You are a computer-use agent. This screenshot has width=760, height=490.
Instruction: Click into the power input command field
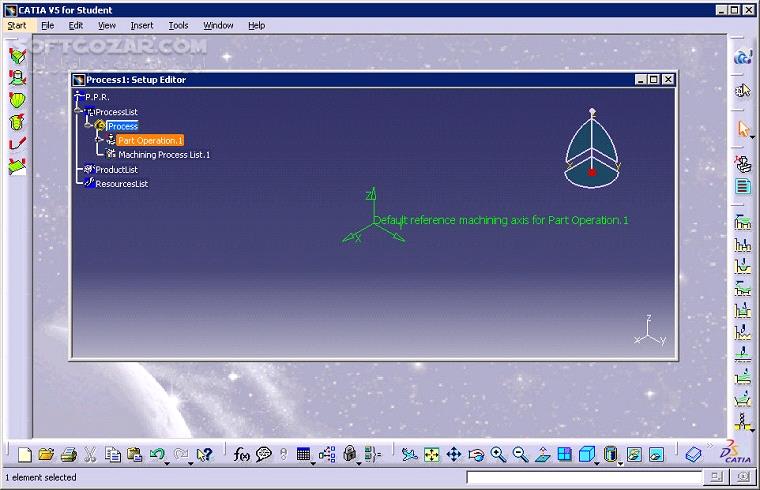[x=584, y=477]
